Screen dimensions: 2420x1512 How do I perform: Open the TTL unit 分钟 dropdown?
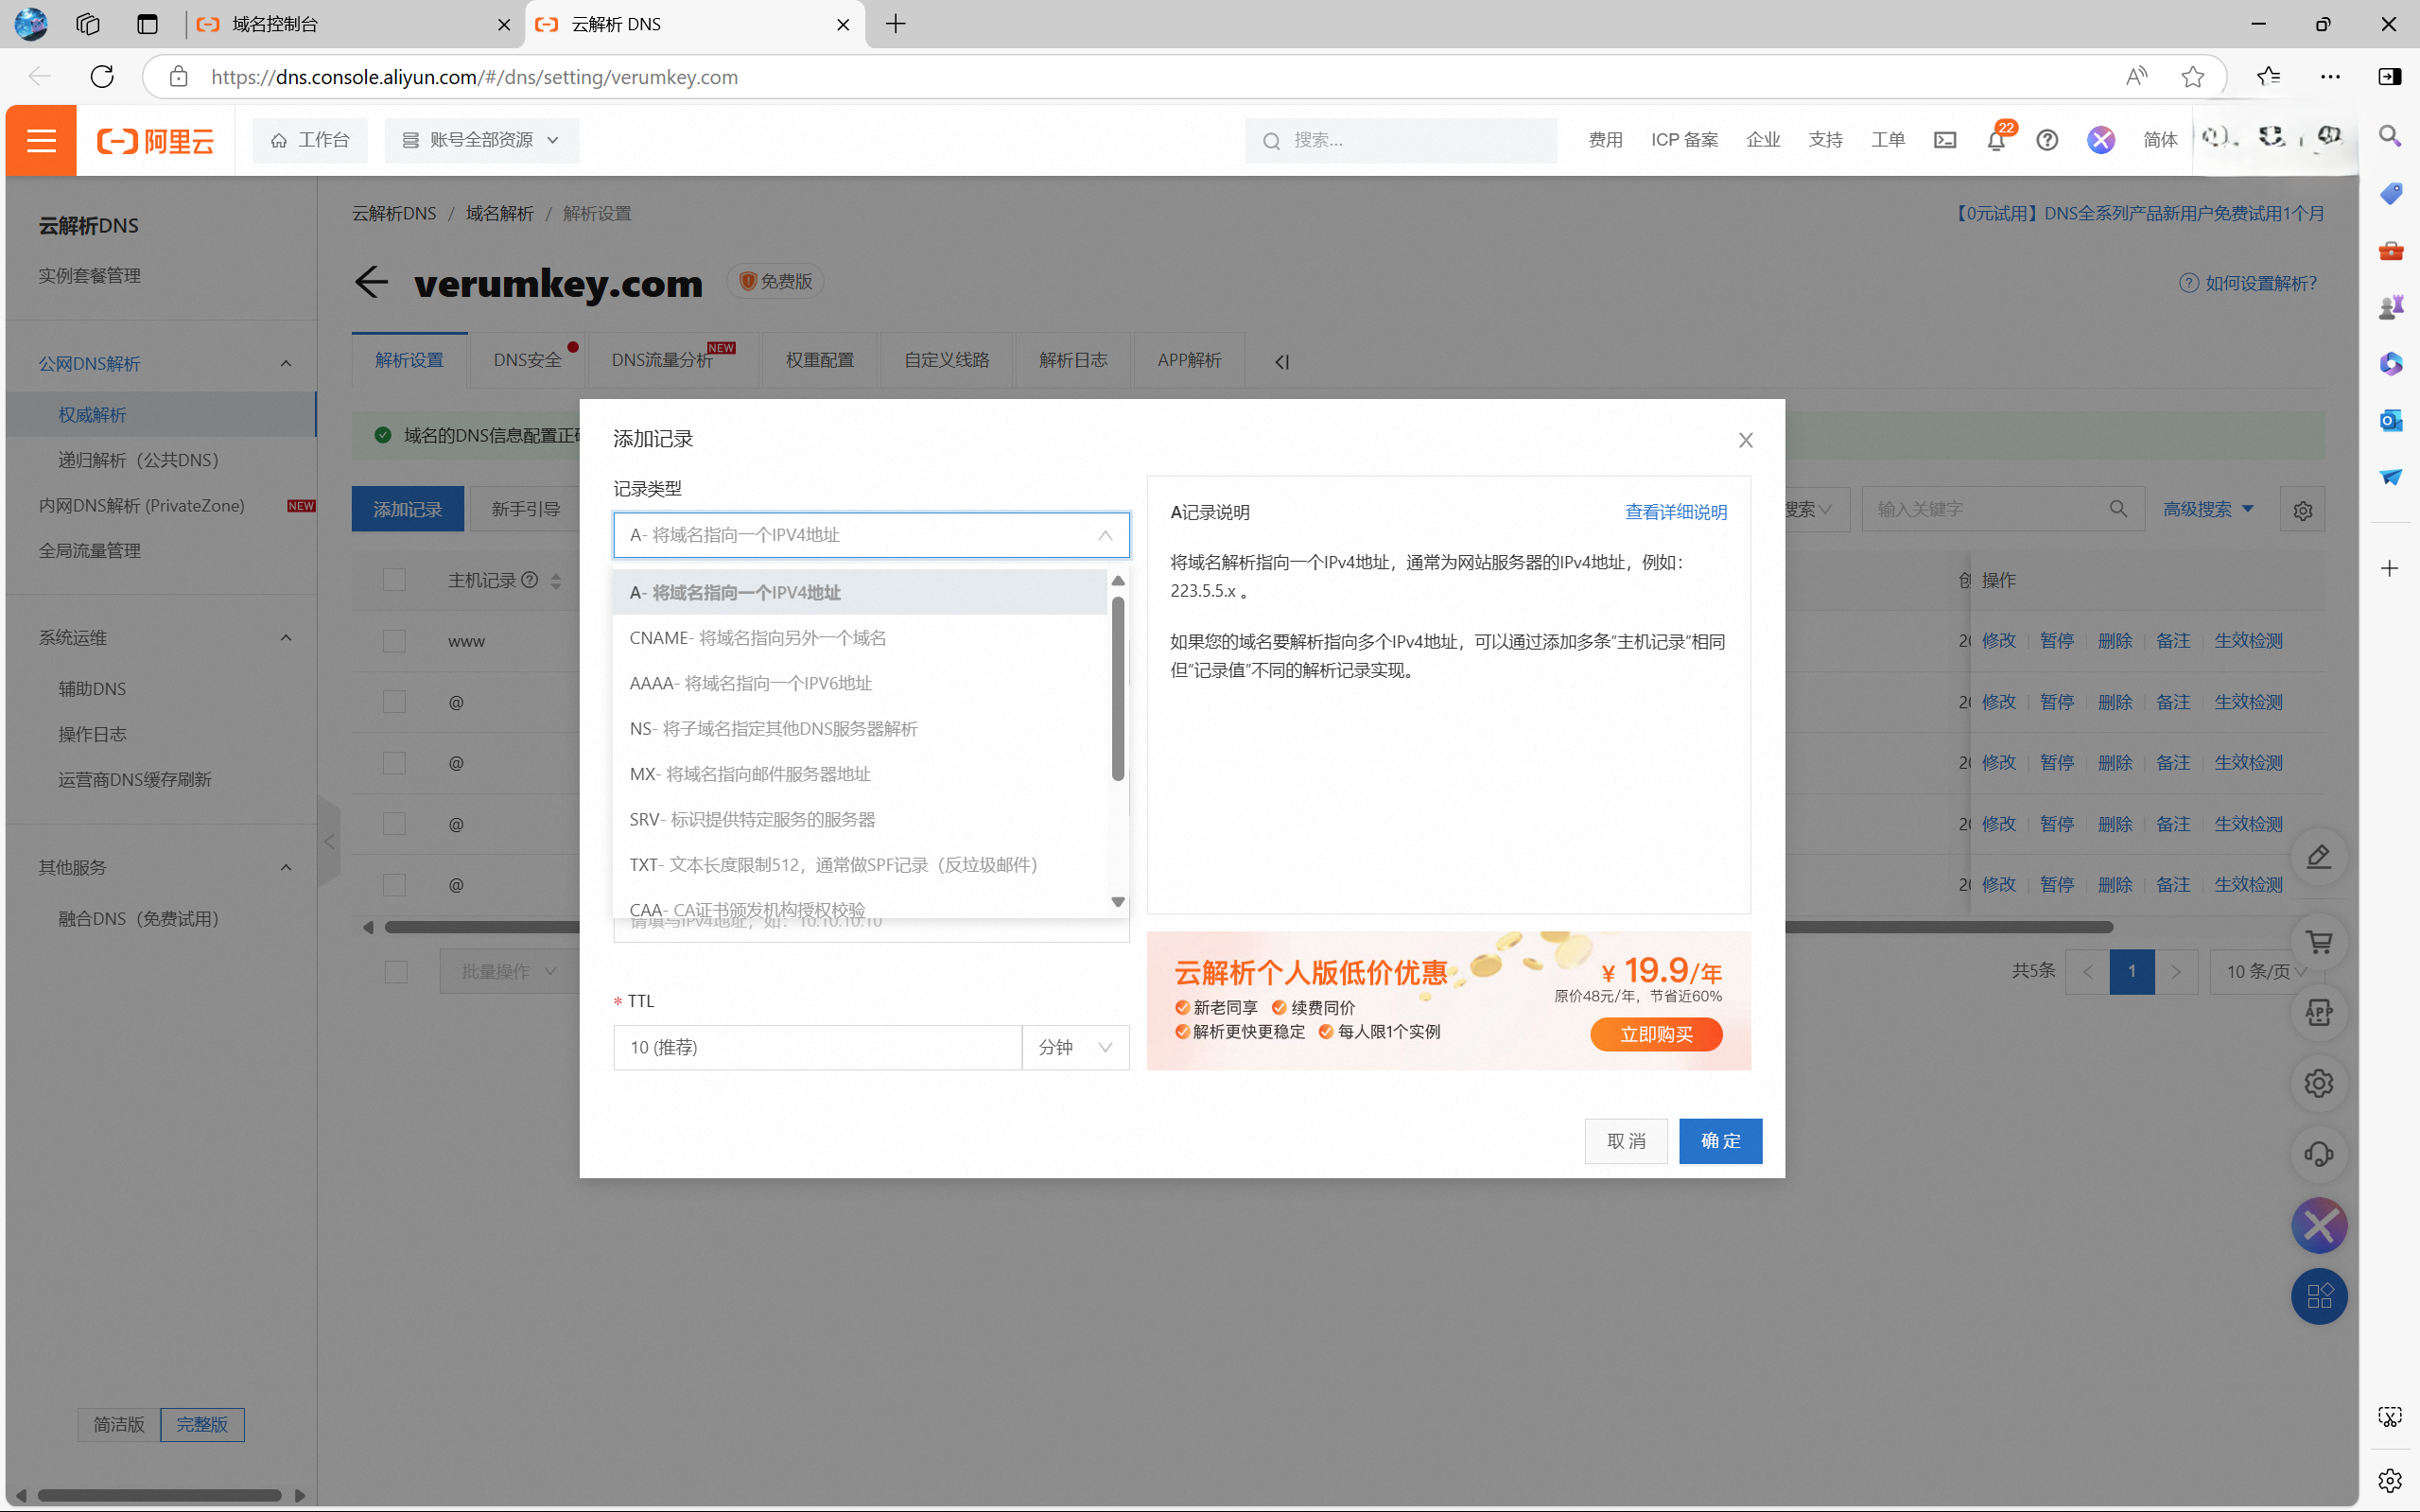pos(1075,1047)
